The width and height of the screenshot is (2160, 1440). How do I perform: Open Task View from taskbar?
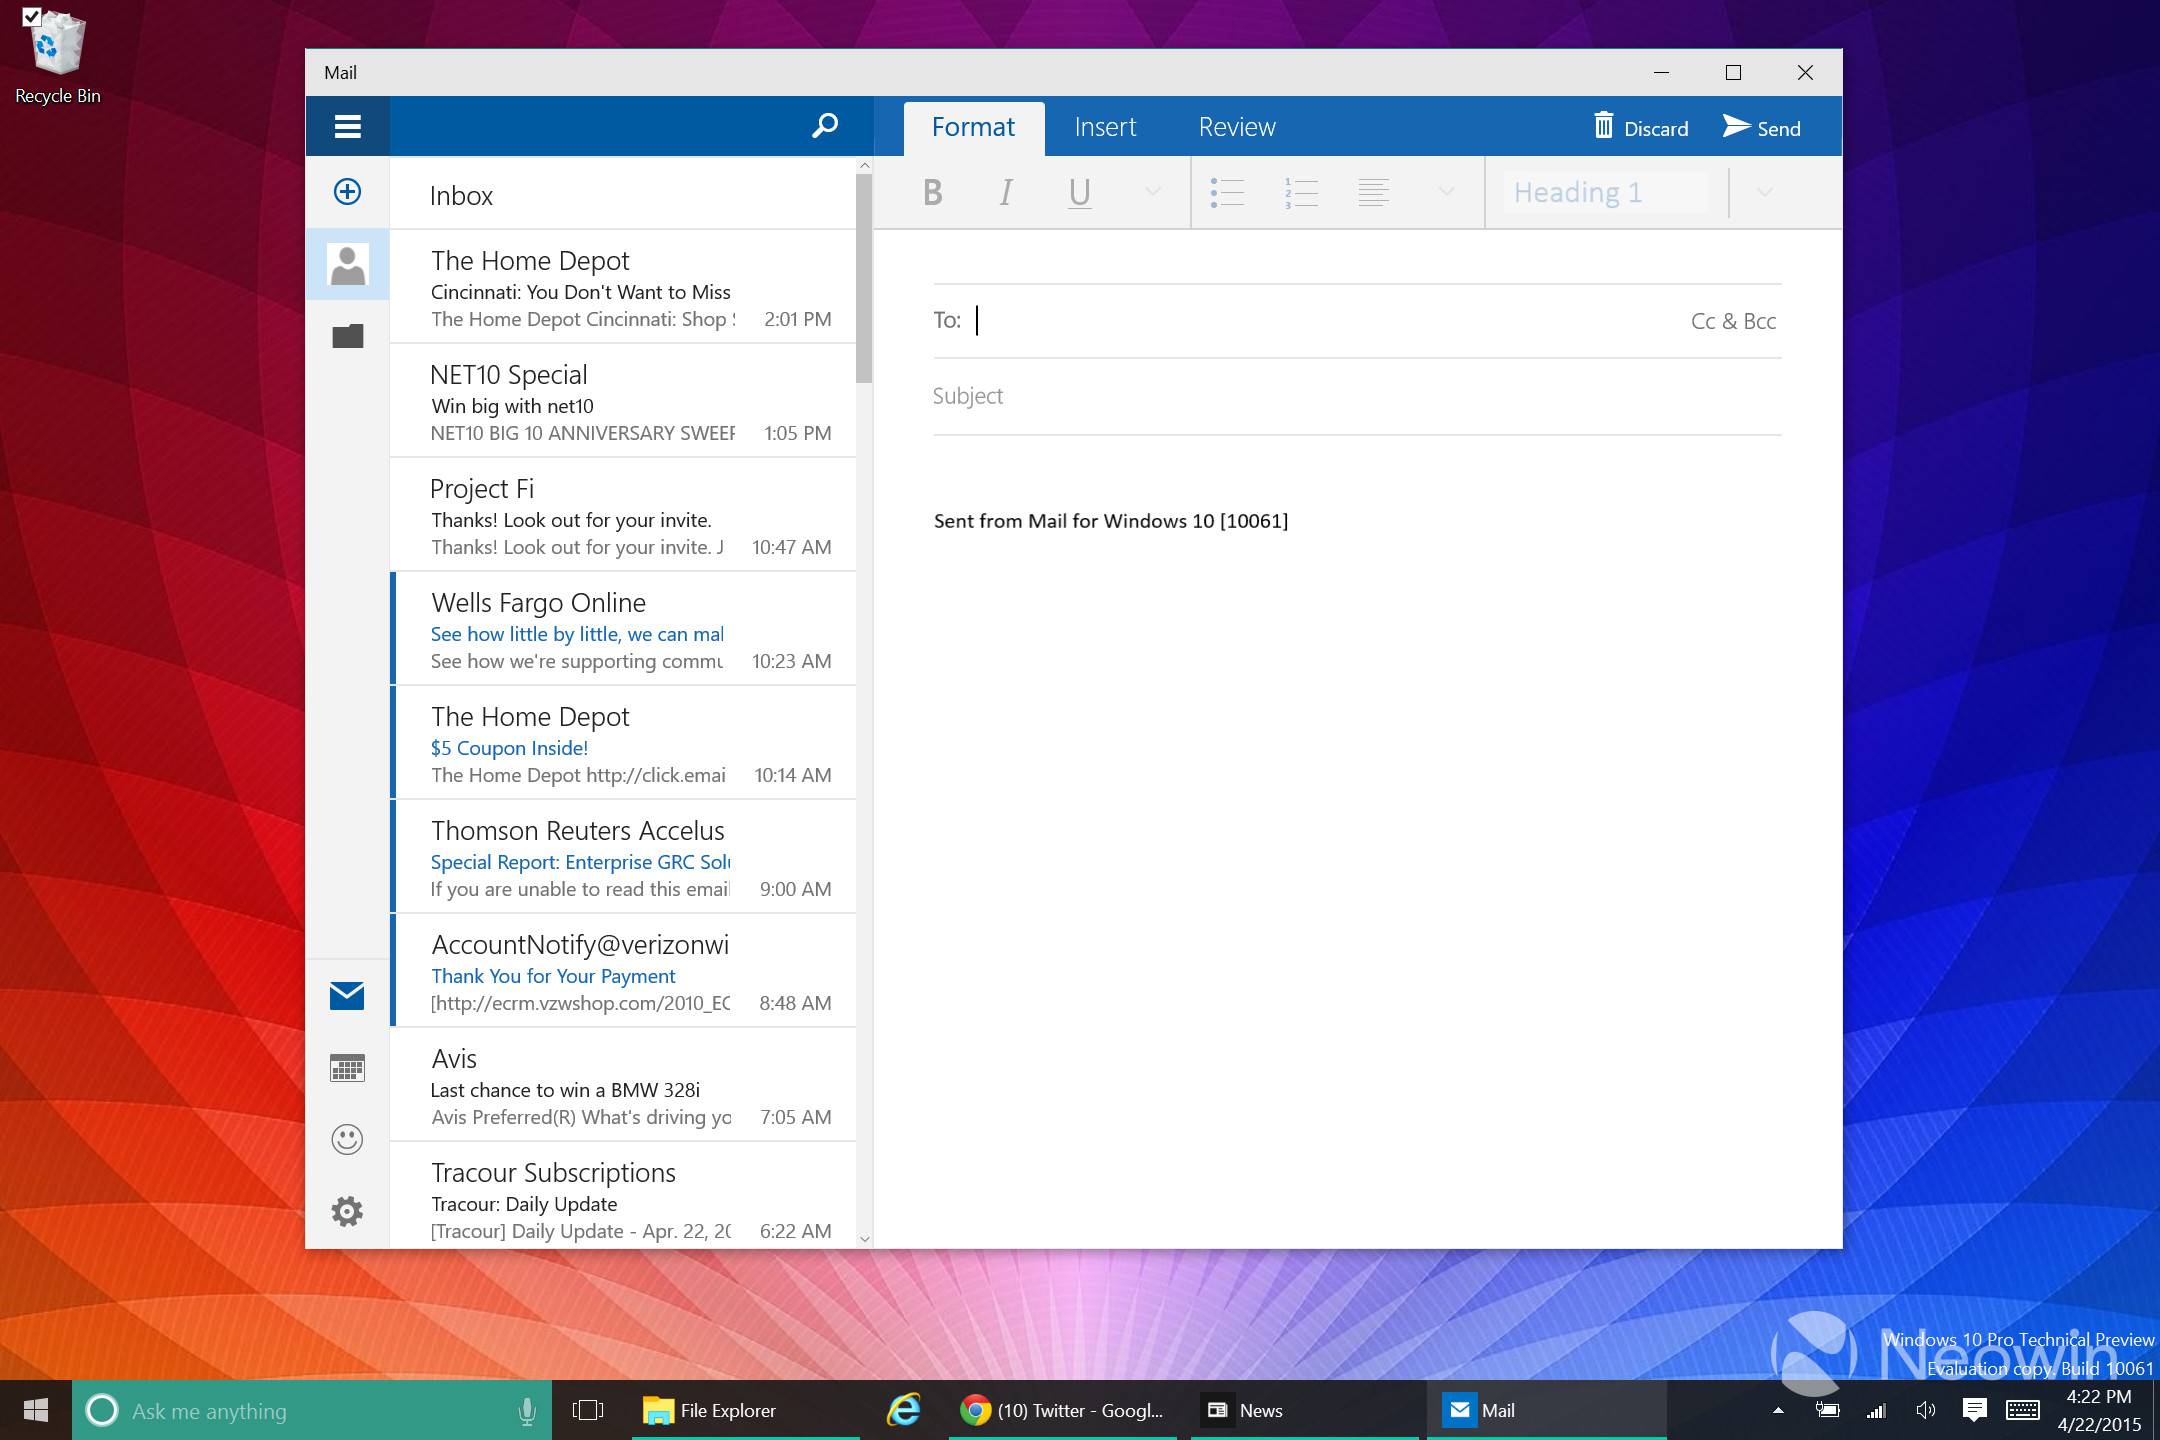click(588, 1410)
